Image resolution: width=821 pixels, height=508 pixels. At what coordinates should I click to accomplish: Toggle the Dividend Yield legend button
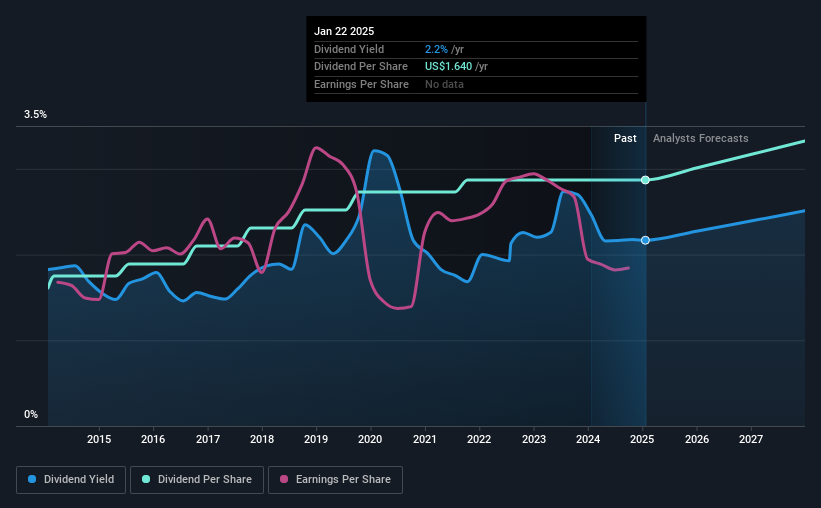pos(71,480)
